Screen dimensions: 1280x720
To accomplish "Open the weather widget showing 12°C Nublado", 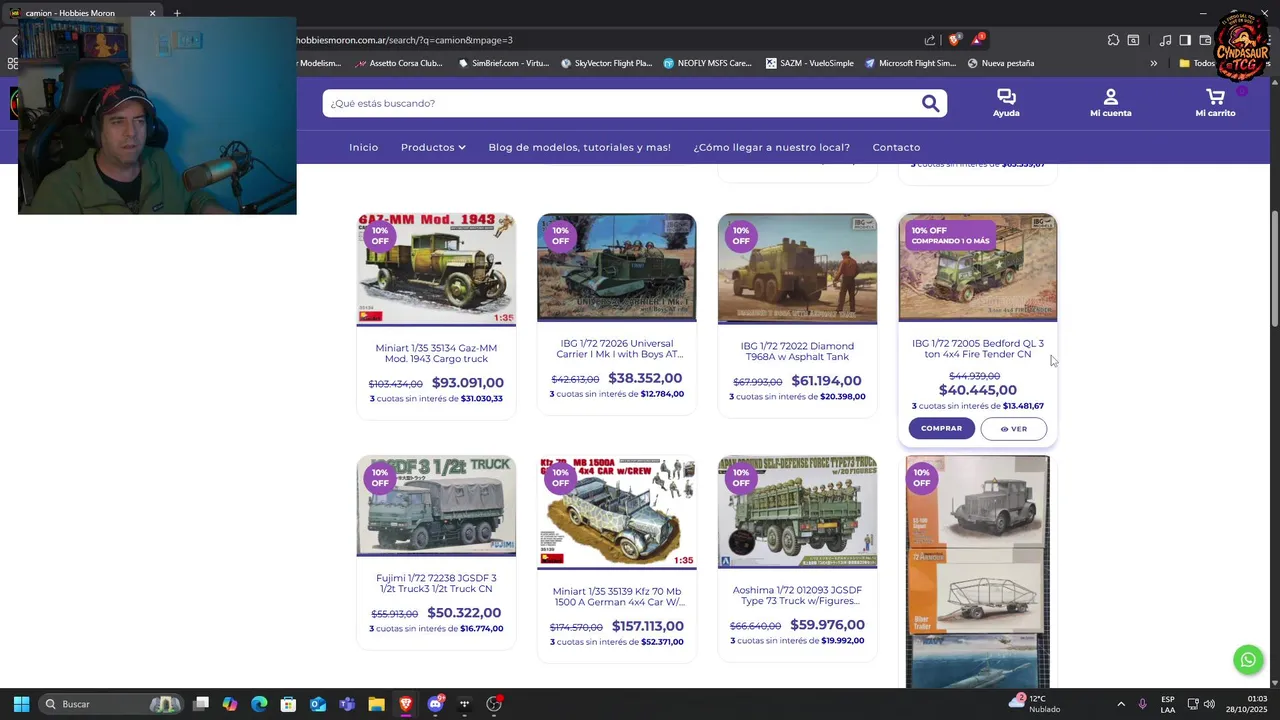I will pyautogui.click(x=1035, y=704).
